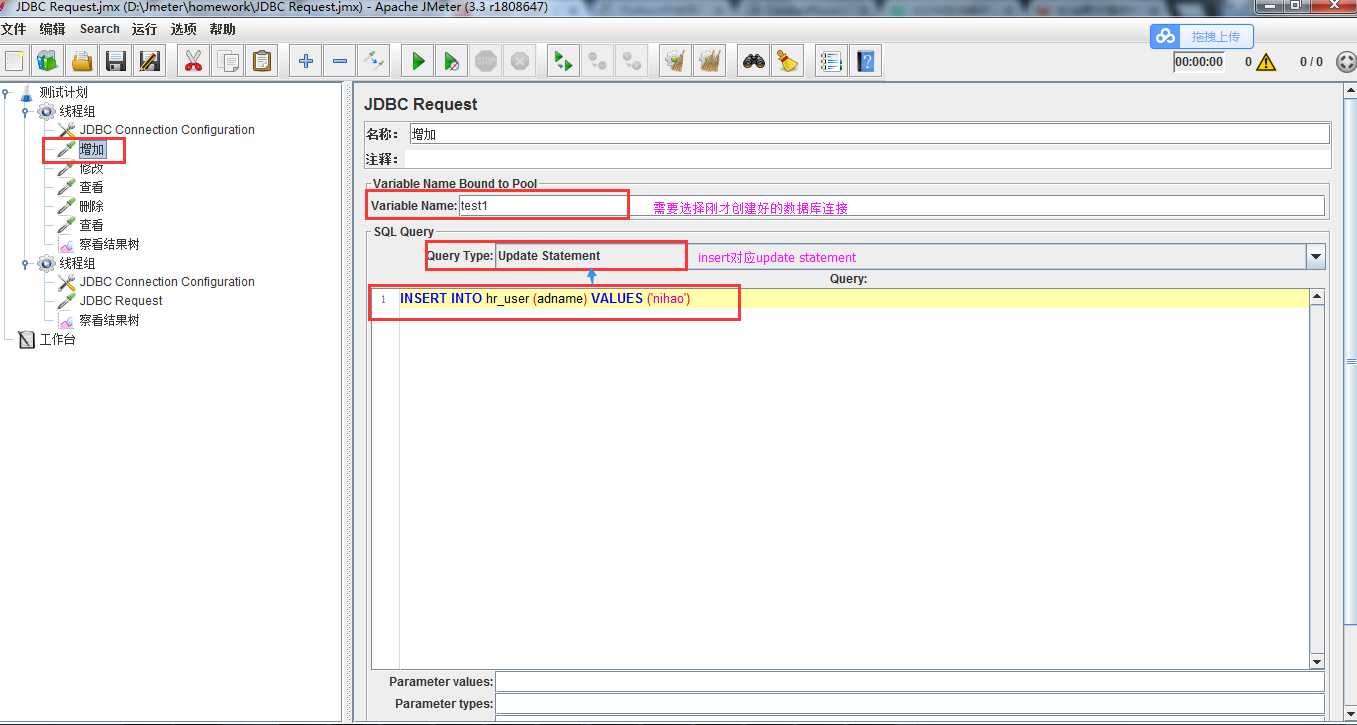Click the Open folder toolbar icon
This screenshot has height=725, width=1357.
81,61
